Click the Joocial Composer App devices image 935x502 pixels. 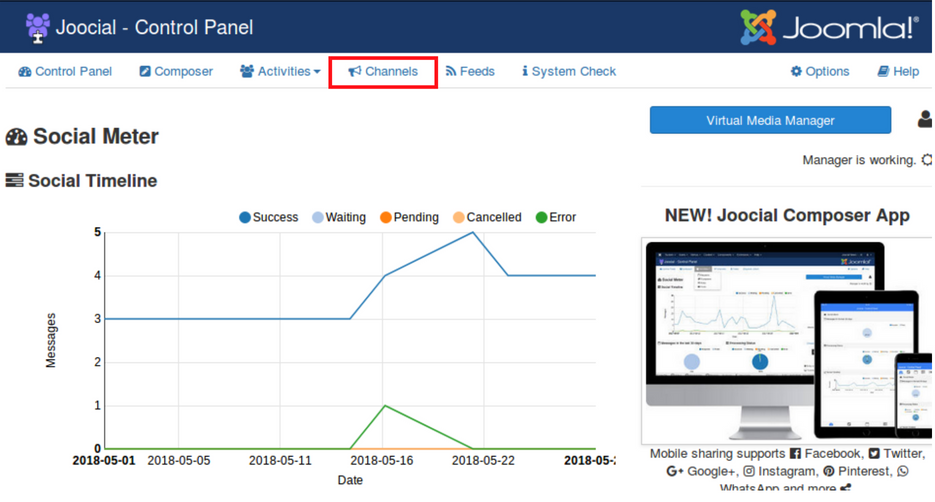pos(787,341)
